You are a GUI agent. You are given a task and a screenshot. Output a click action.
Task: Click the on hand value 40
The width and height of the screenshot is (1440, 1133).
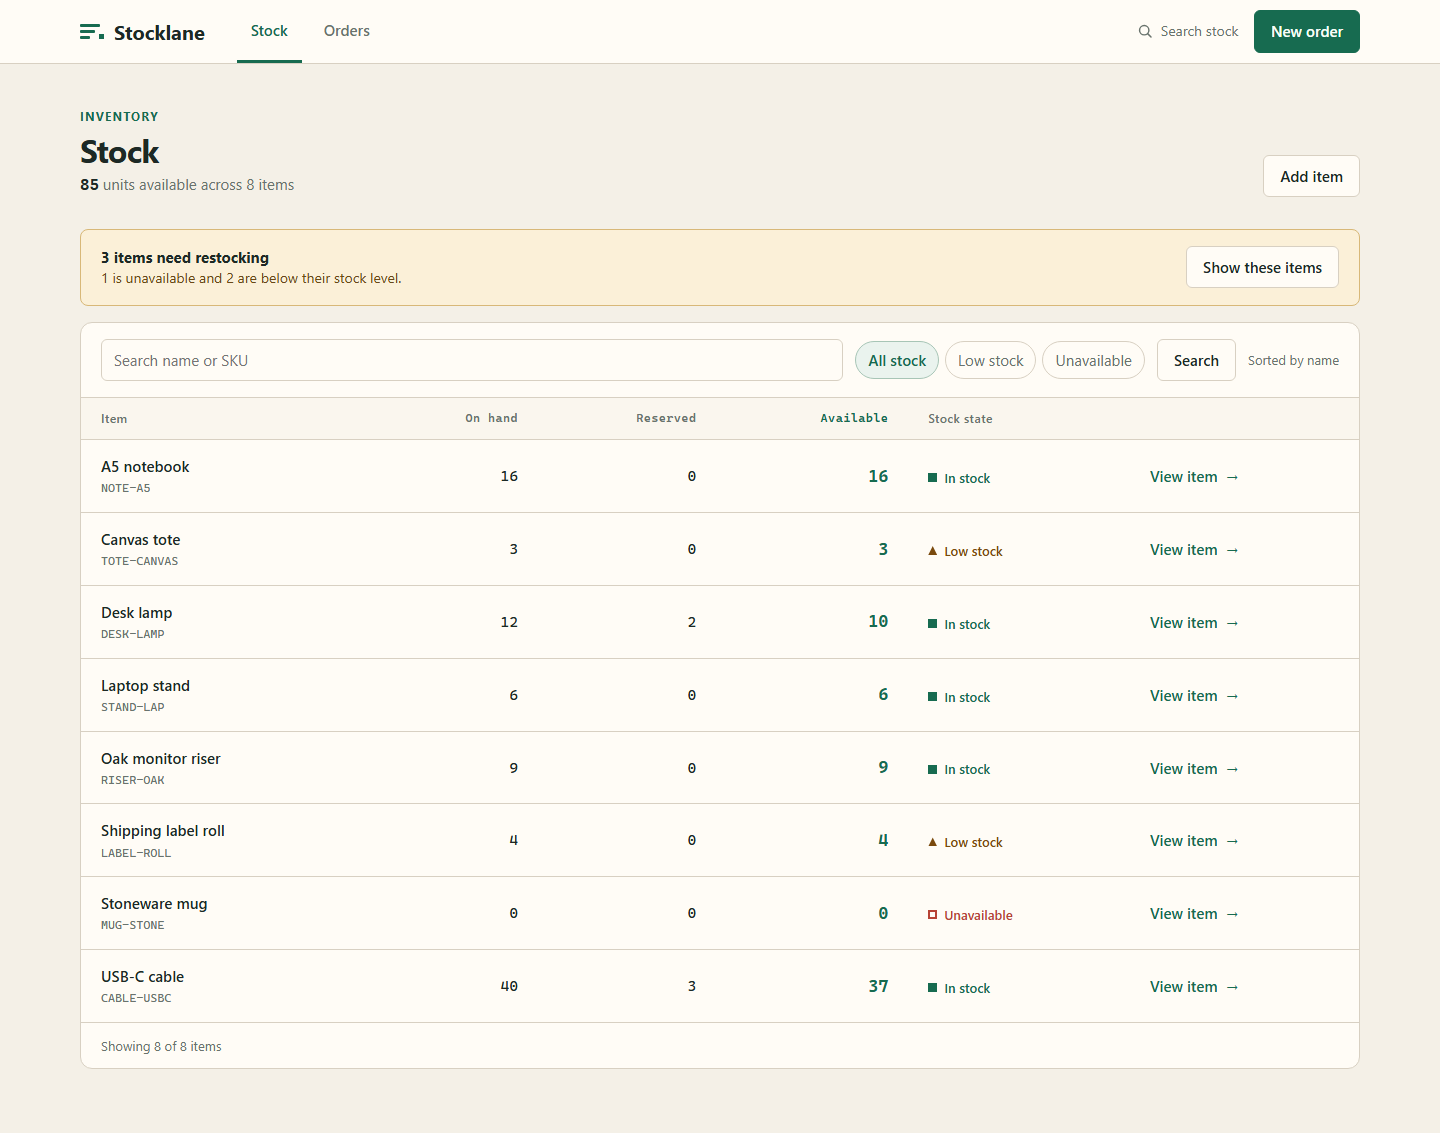coord(509,986)
